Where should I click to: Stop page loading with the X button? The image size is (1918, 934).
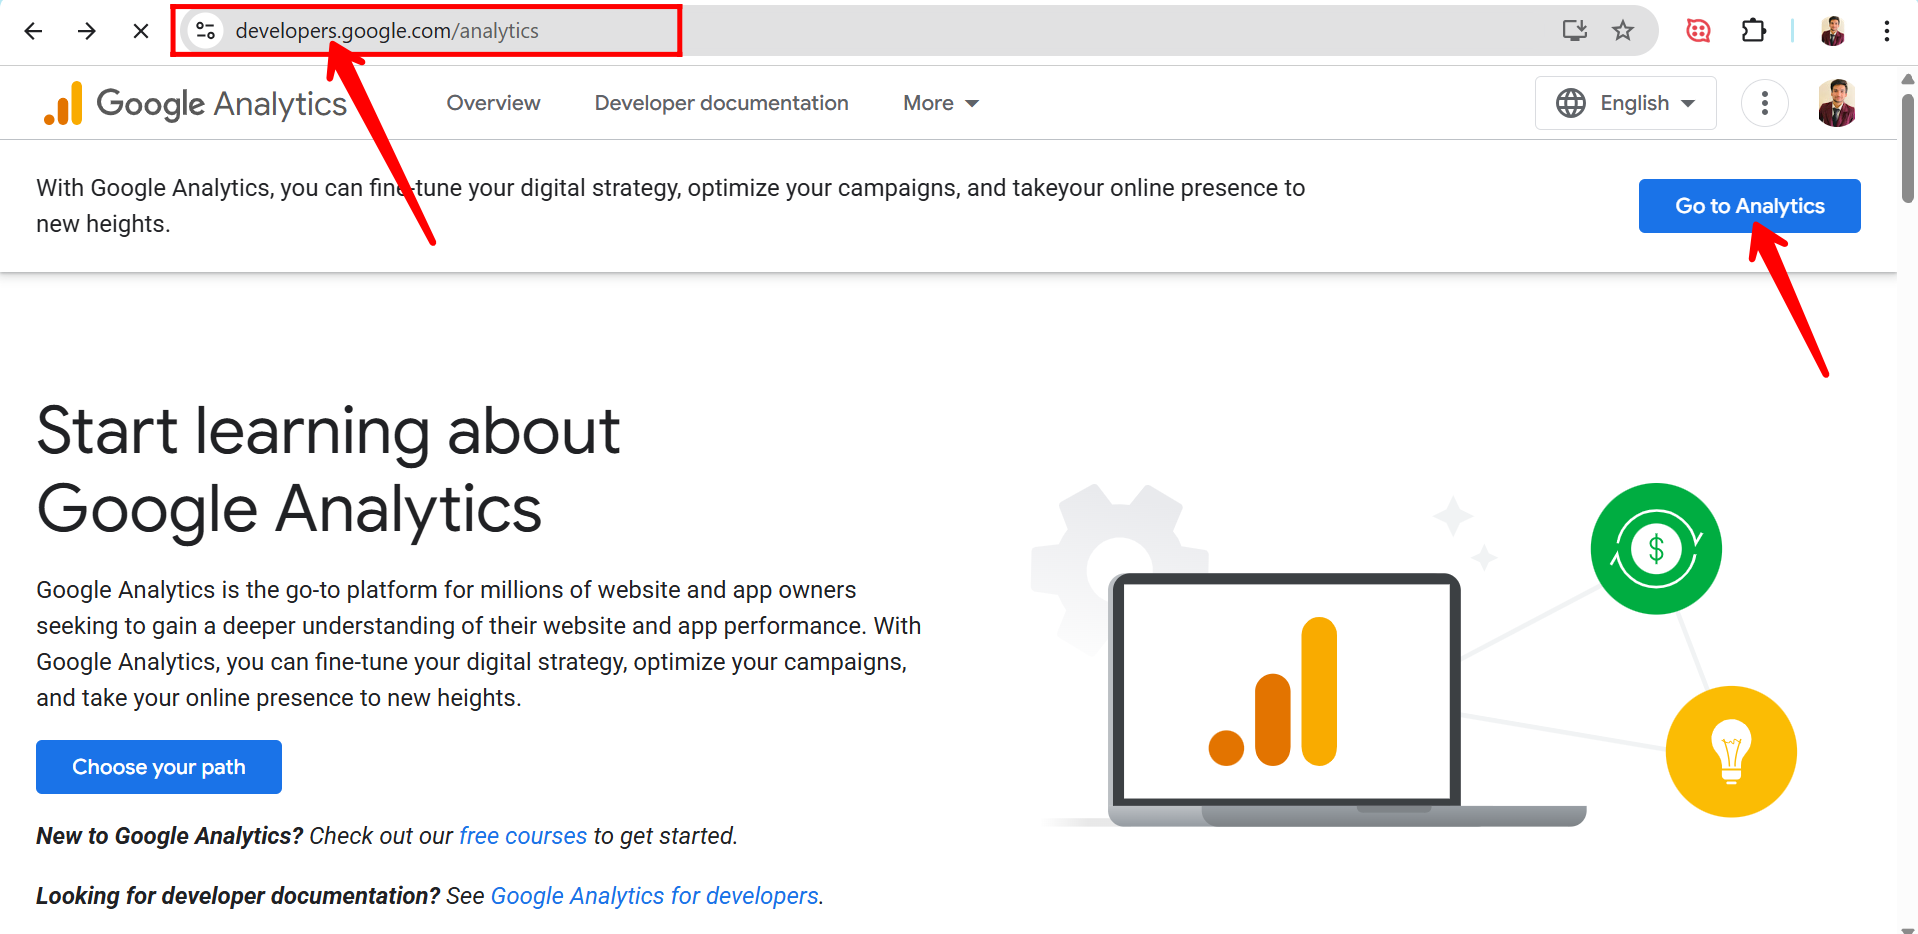pos(141,31)
